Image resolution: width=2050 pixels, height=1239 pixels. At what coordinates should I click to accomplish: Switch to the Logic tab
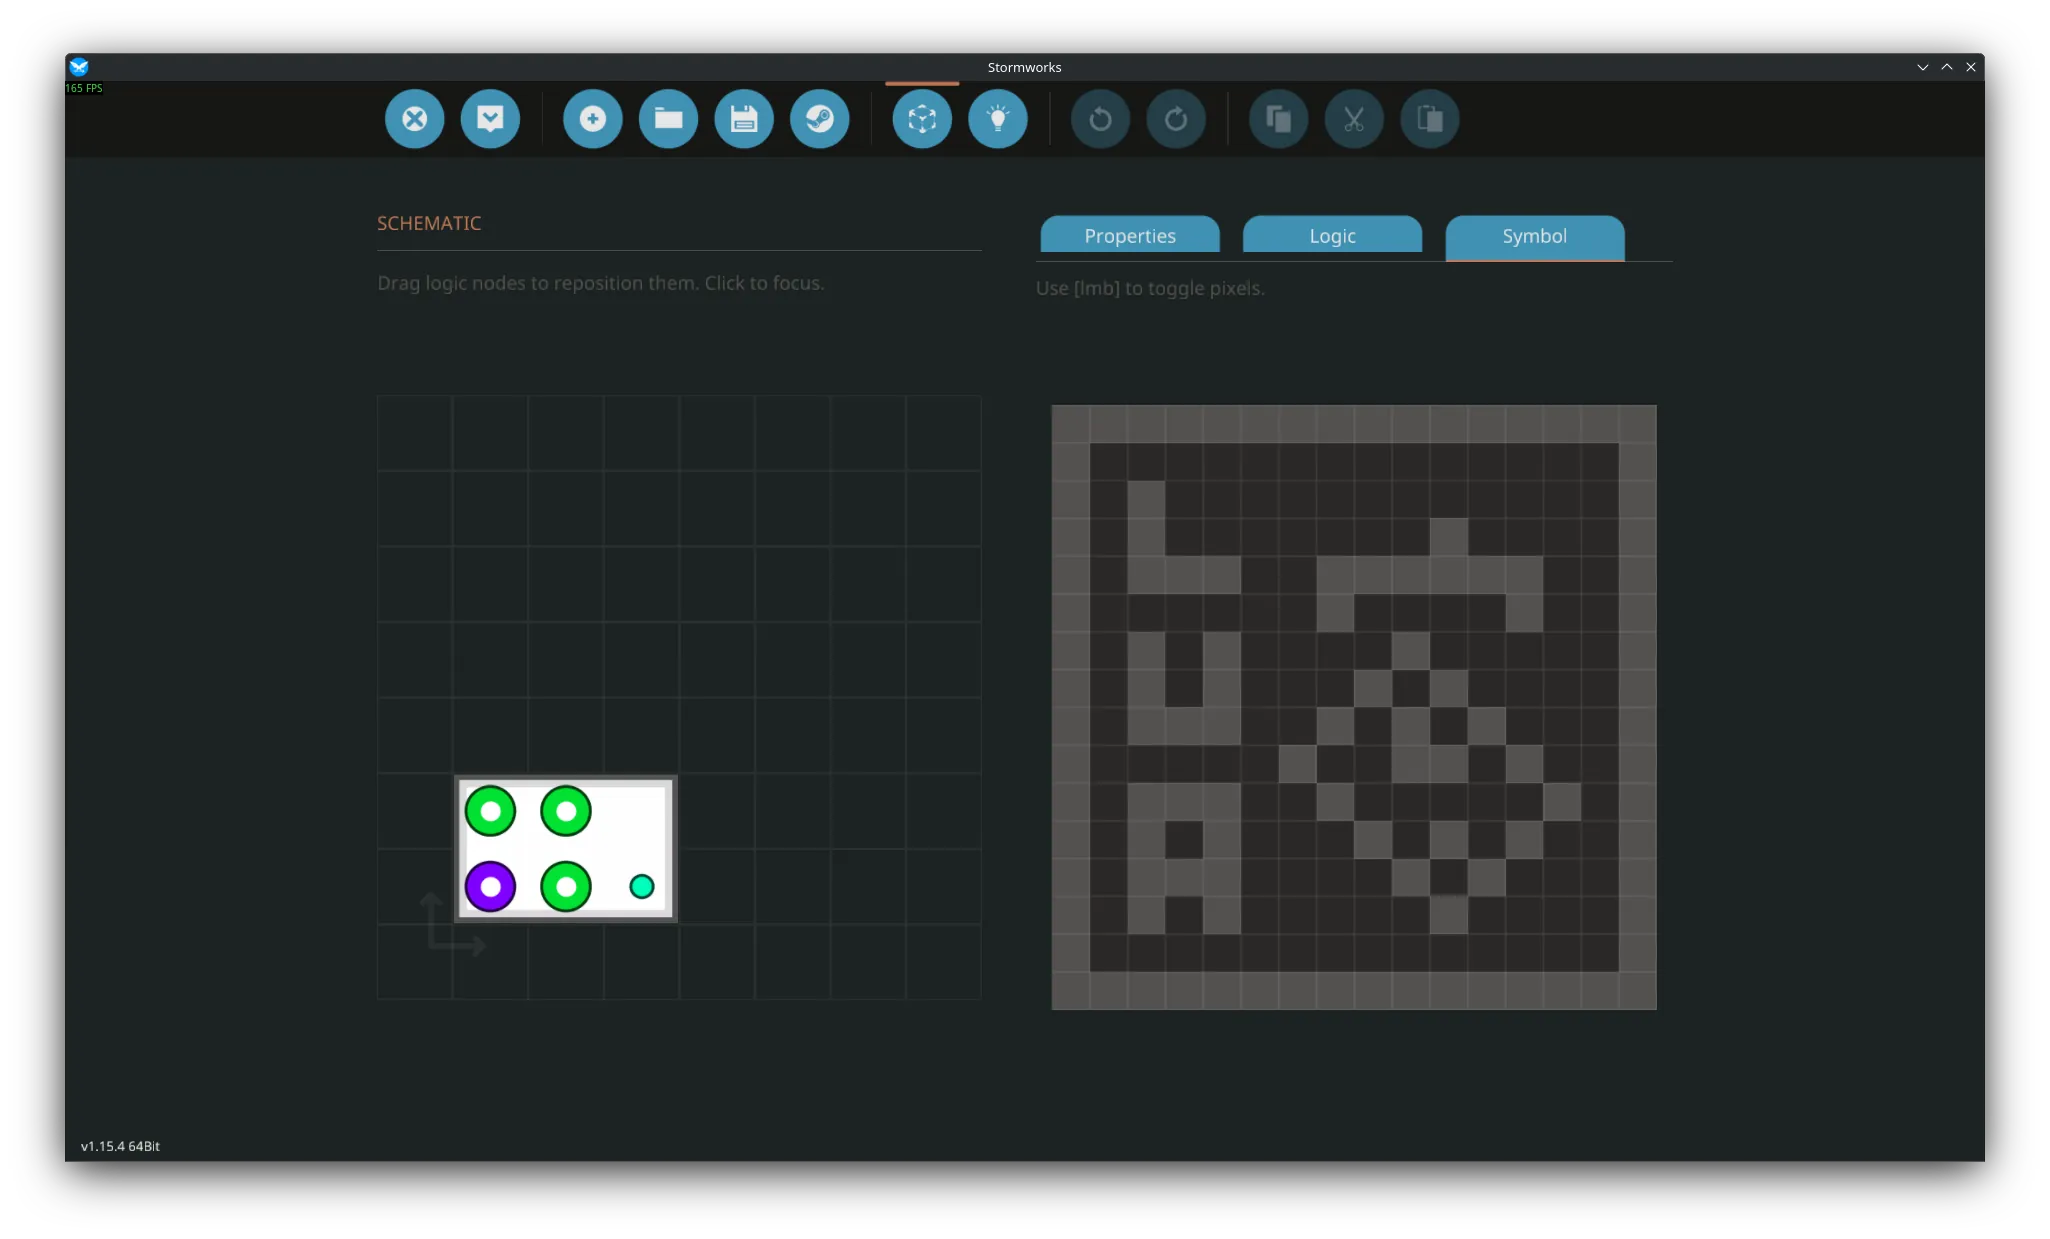1332,236
